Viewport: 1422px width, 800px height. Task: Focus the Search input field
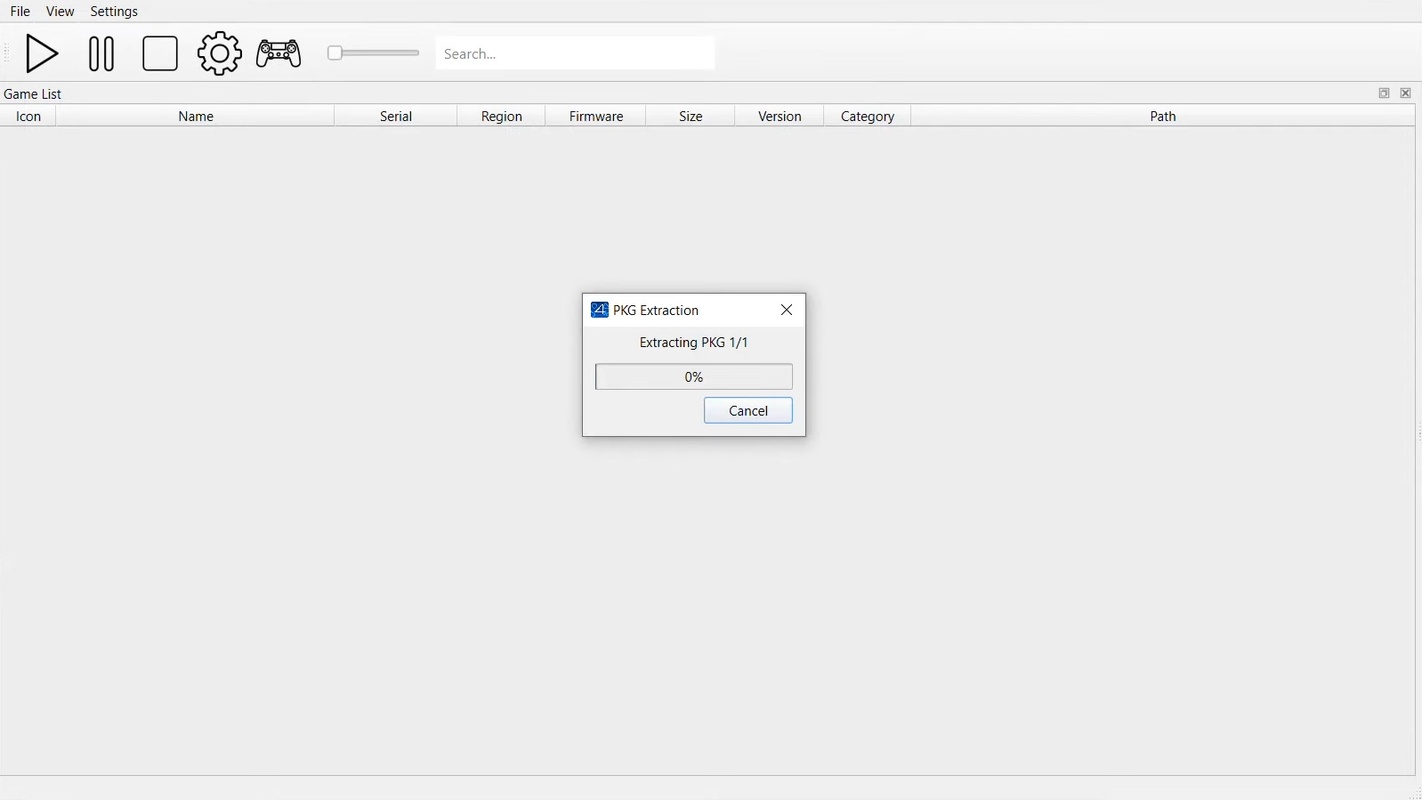575,54
